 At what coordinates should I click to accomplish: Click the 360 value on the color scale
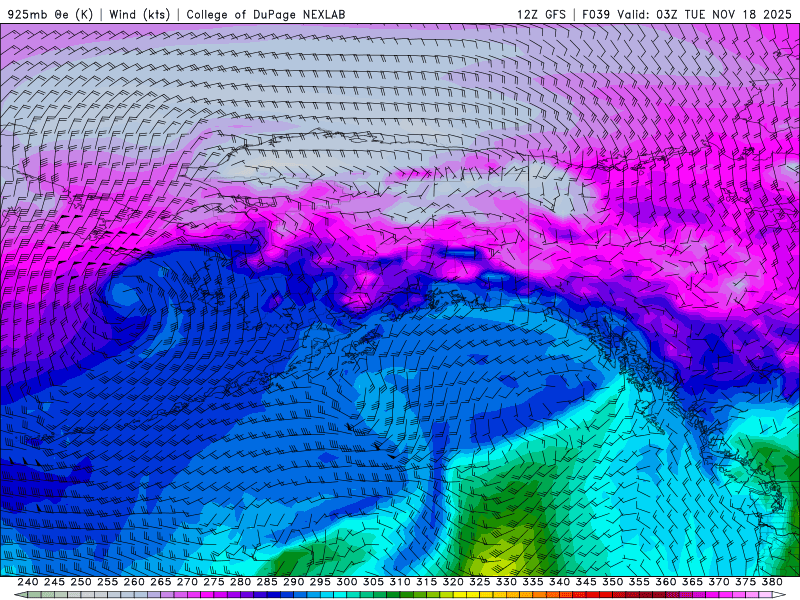[x=666, y=582]
